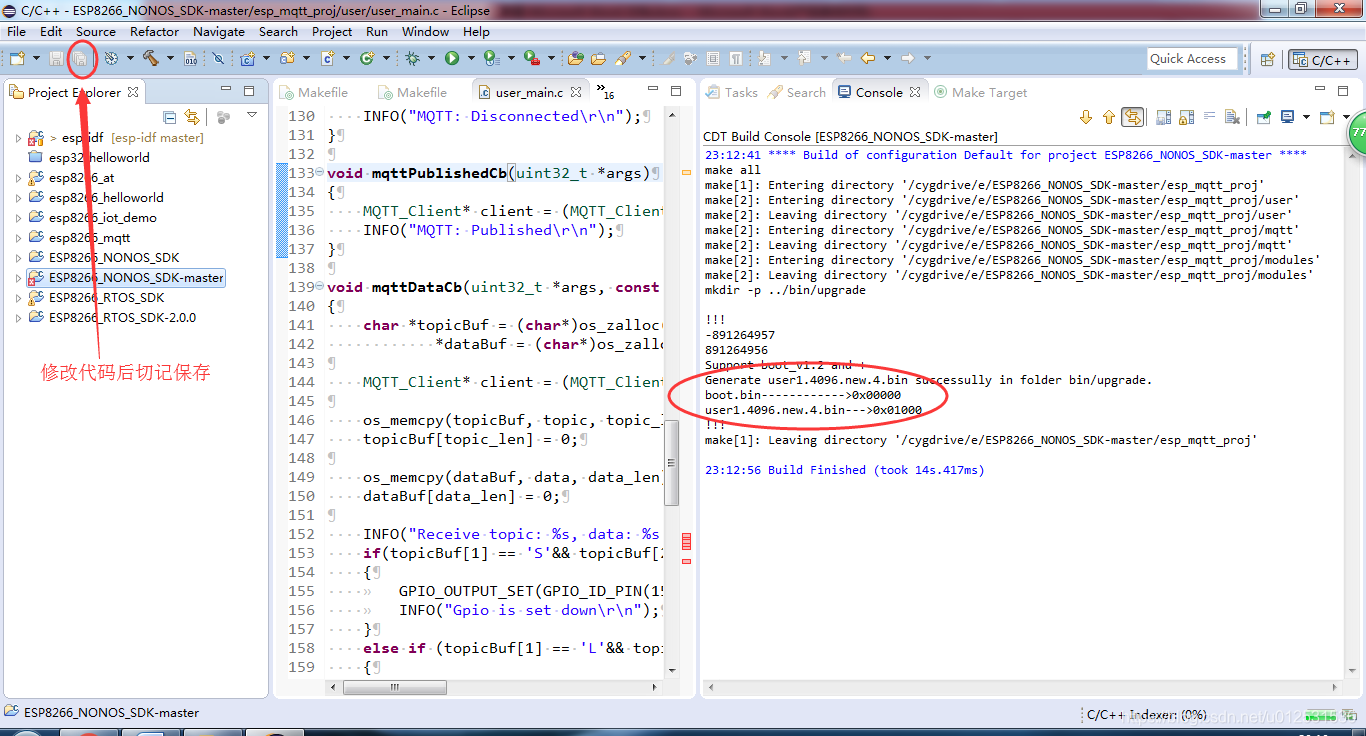
Task: Open the Build hammer dropdown arrow
Action: pos(170,59)
